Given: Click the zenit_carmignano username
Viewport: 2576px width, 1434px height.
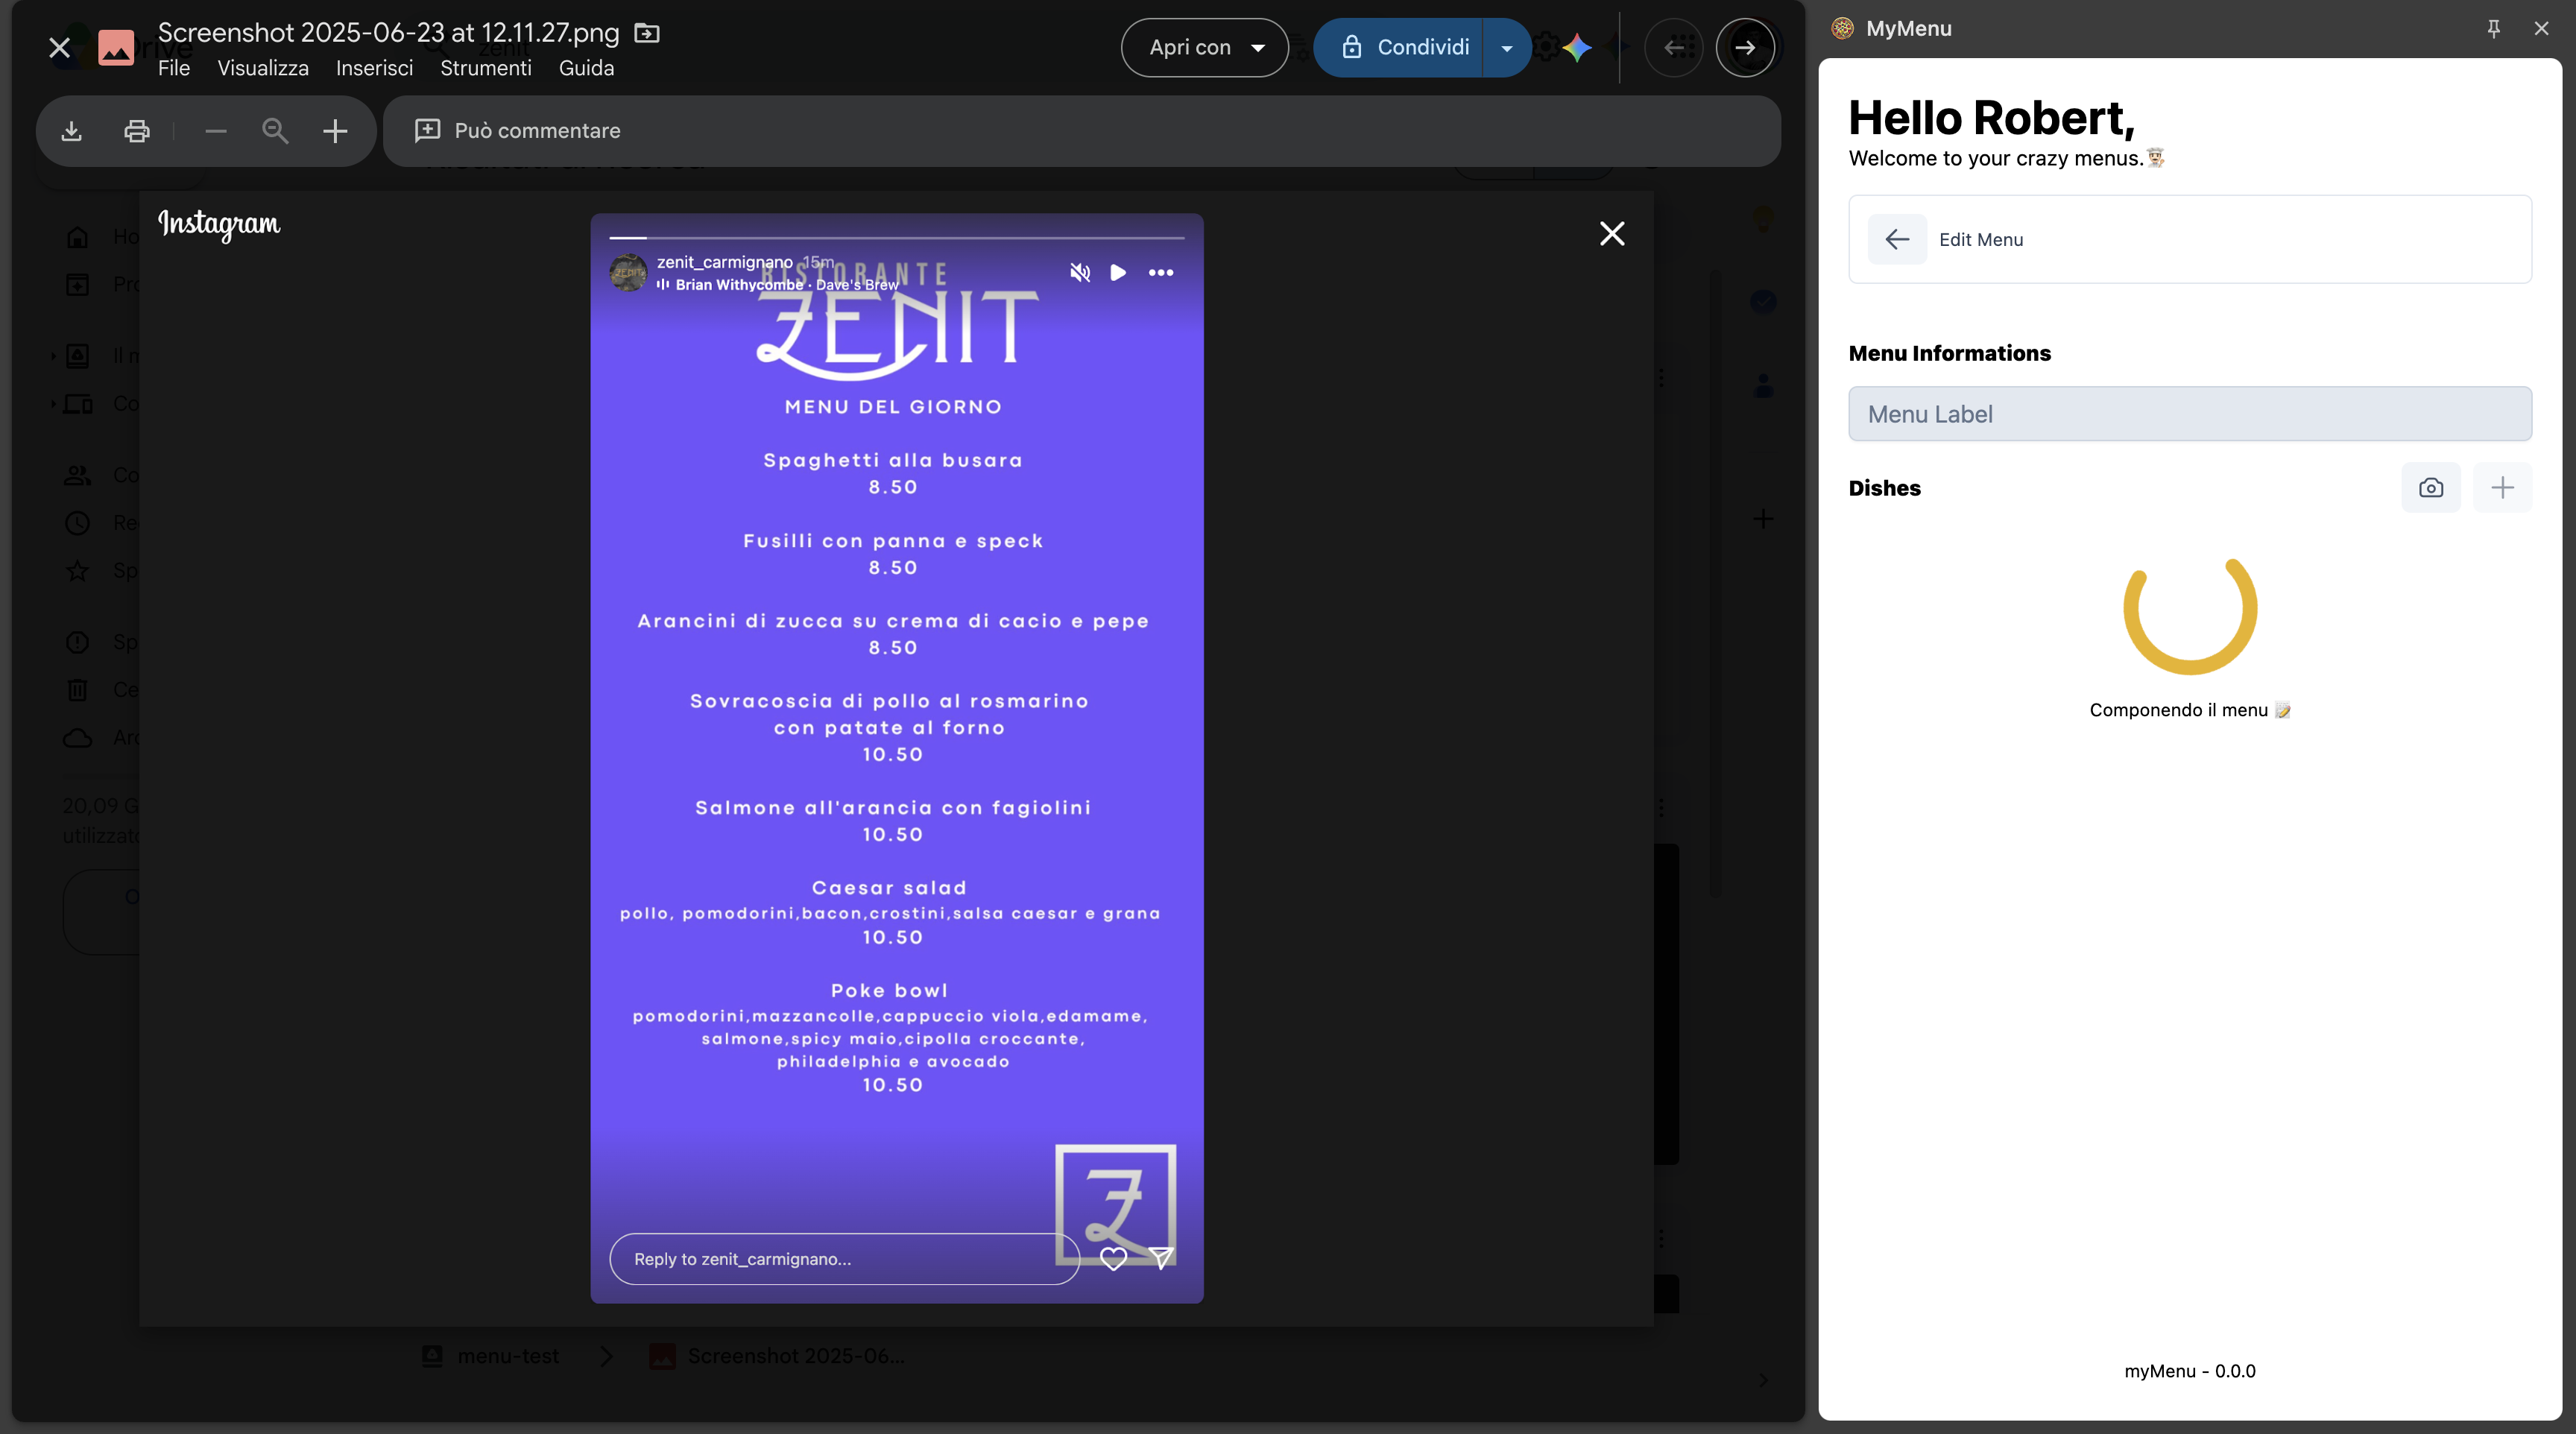Looking at the screenshot, I should pyautogui.click(x=725, y=262).
